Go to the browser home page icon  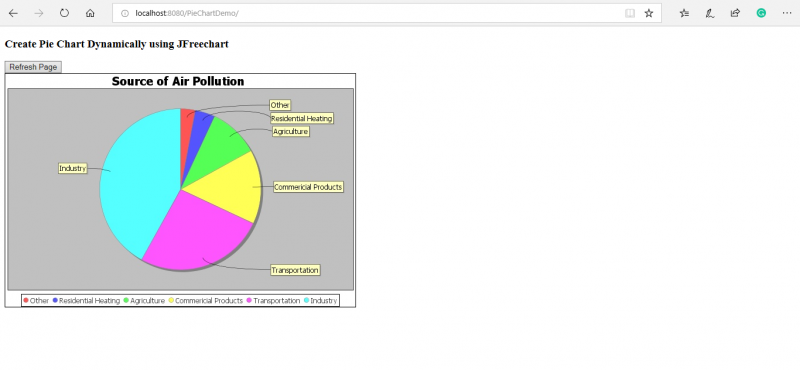pyautogui.click(x=90, y=13)
